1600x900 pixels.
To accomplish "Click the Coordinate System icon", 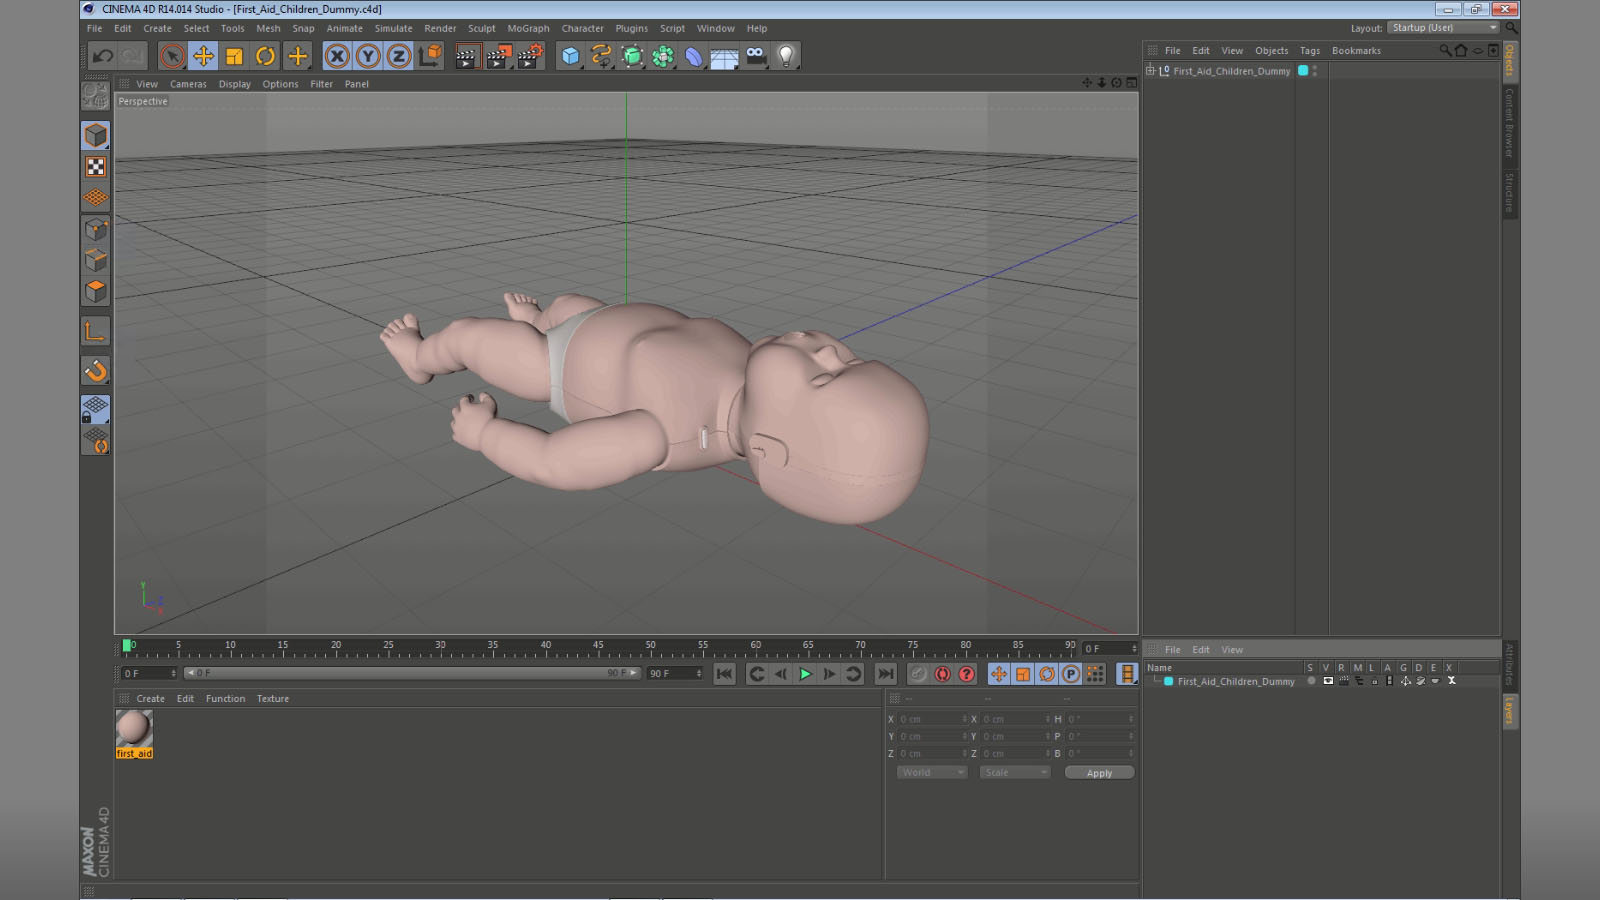I will pos(430,56).
